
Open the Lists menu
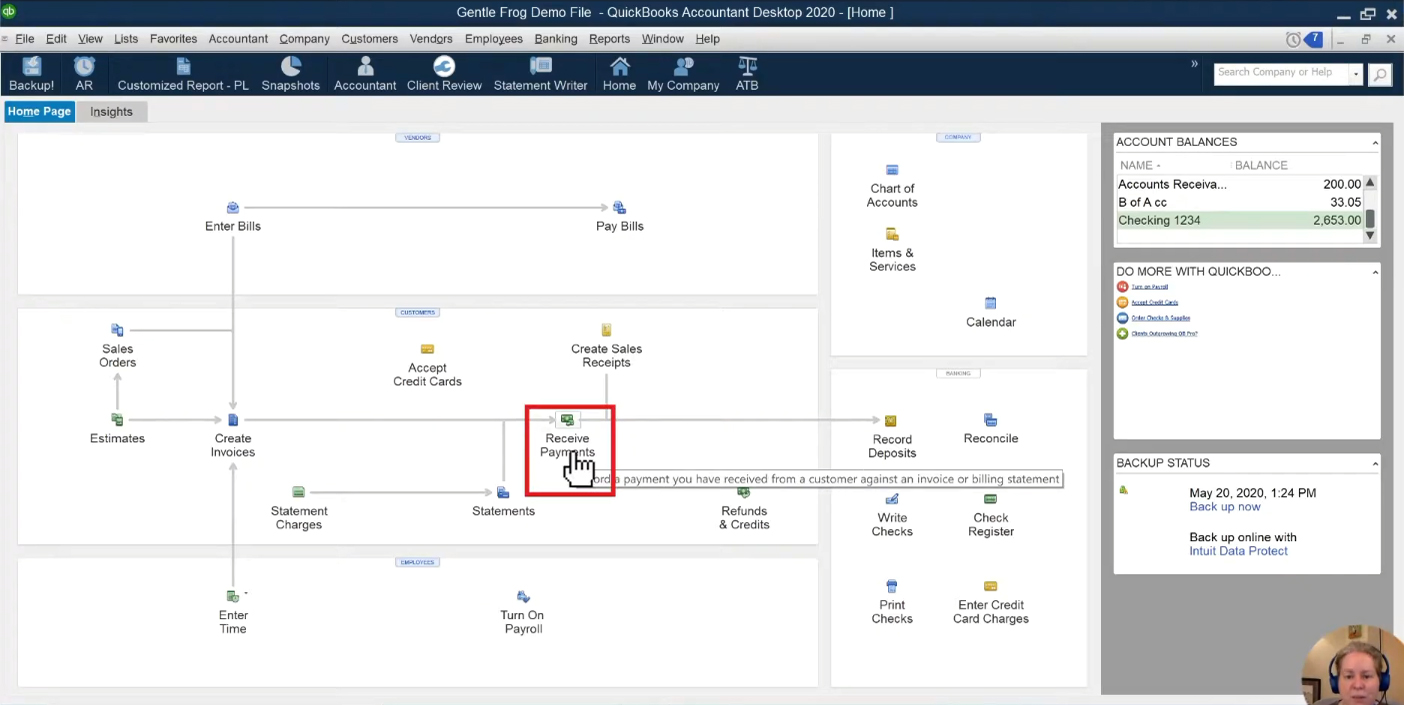(x=126, y=39)
